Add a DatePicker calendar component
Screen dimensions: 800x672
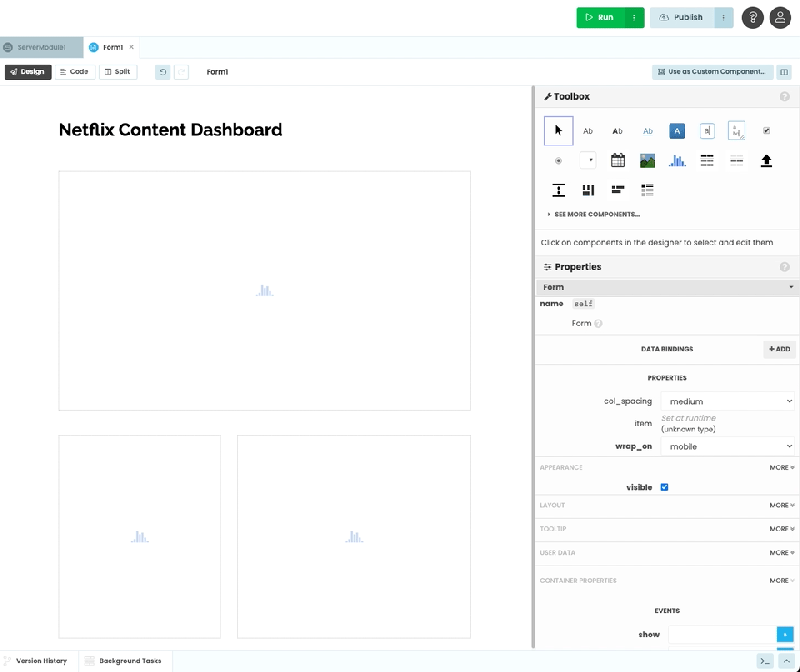[618, 160]
